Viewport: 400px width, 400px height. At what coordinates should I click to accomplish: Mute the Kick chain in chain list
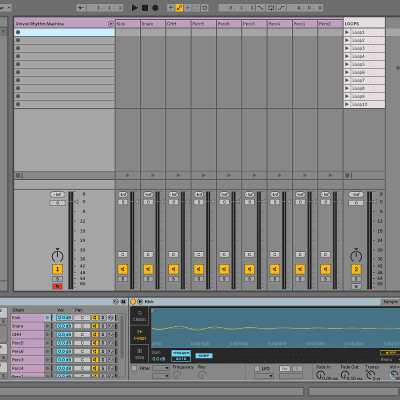(x=95, y=318)
